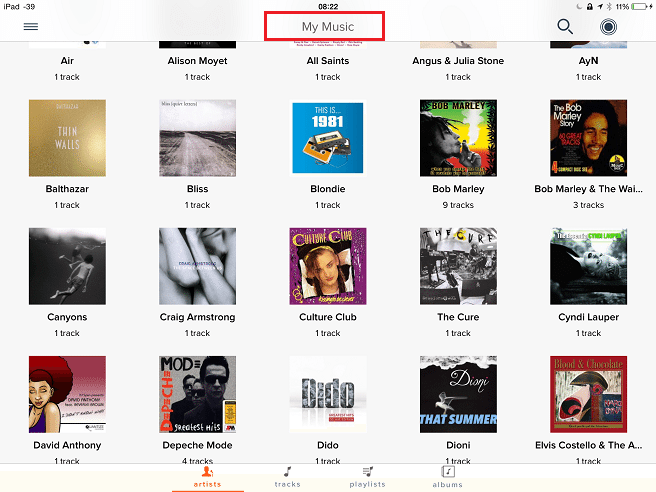The image size is (656, 492).
Task: Open Elvis Costello Blood & Chocolate cover
Action: click(588, 394)
